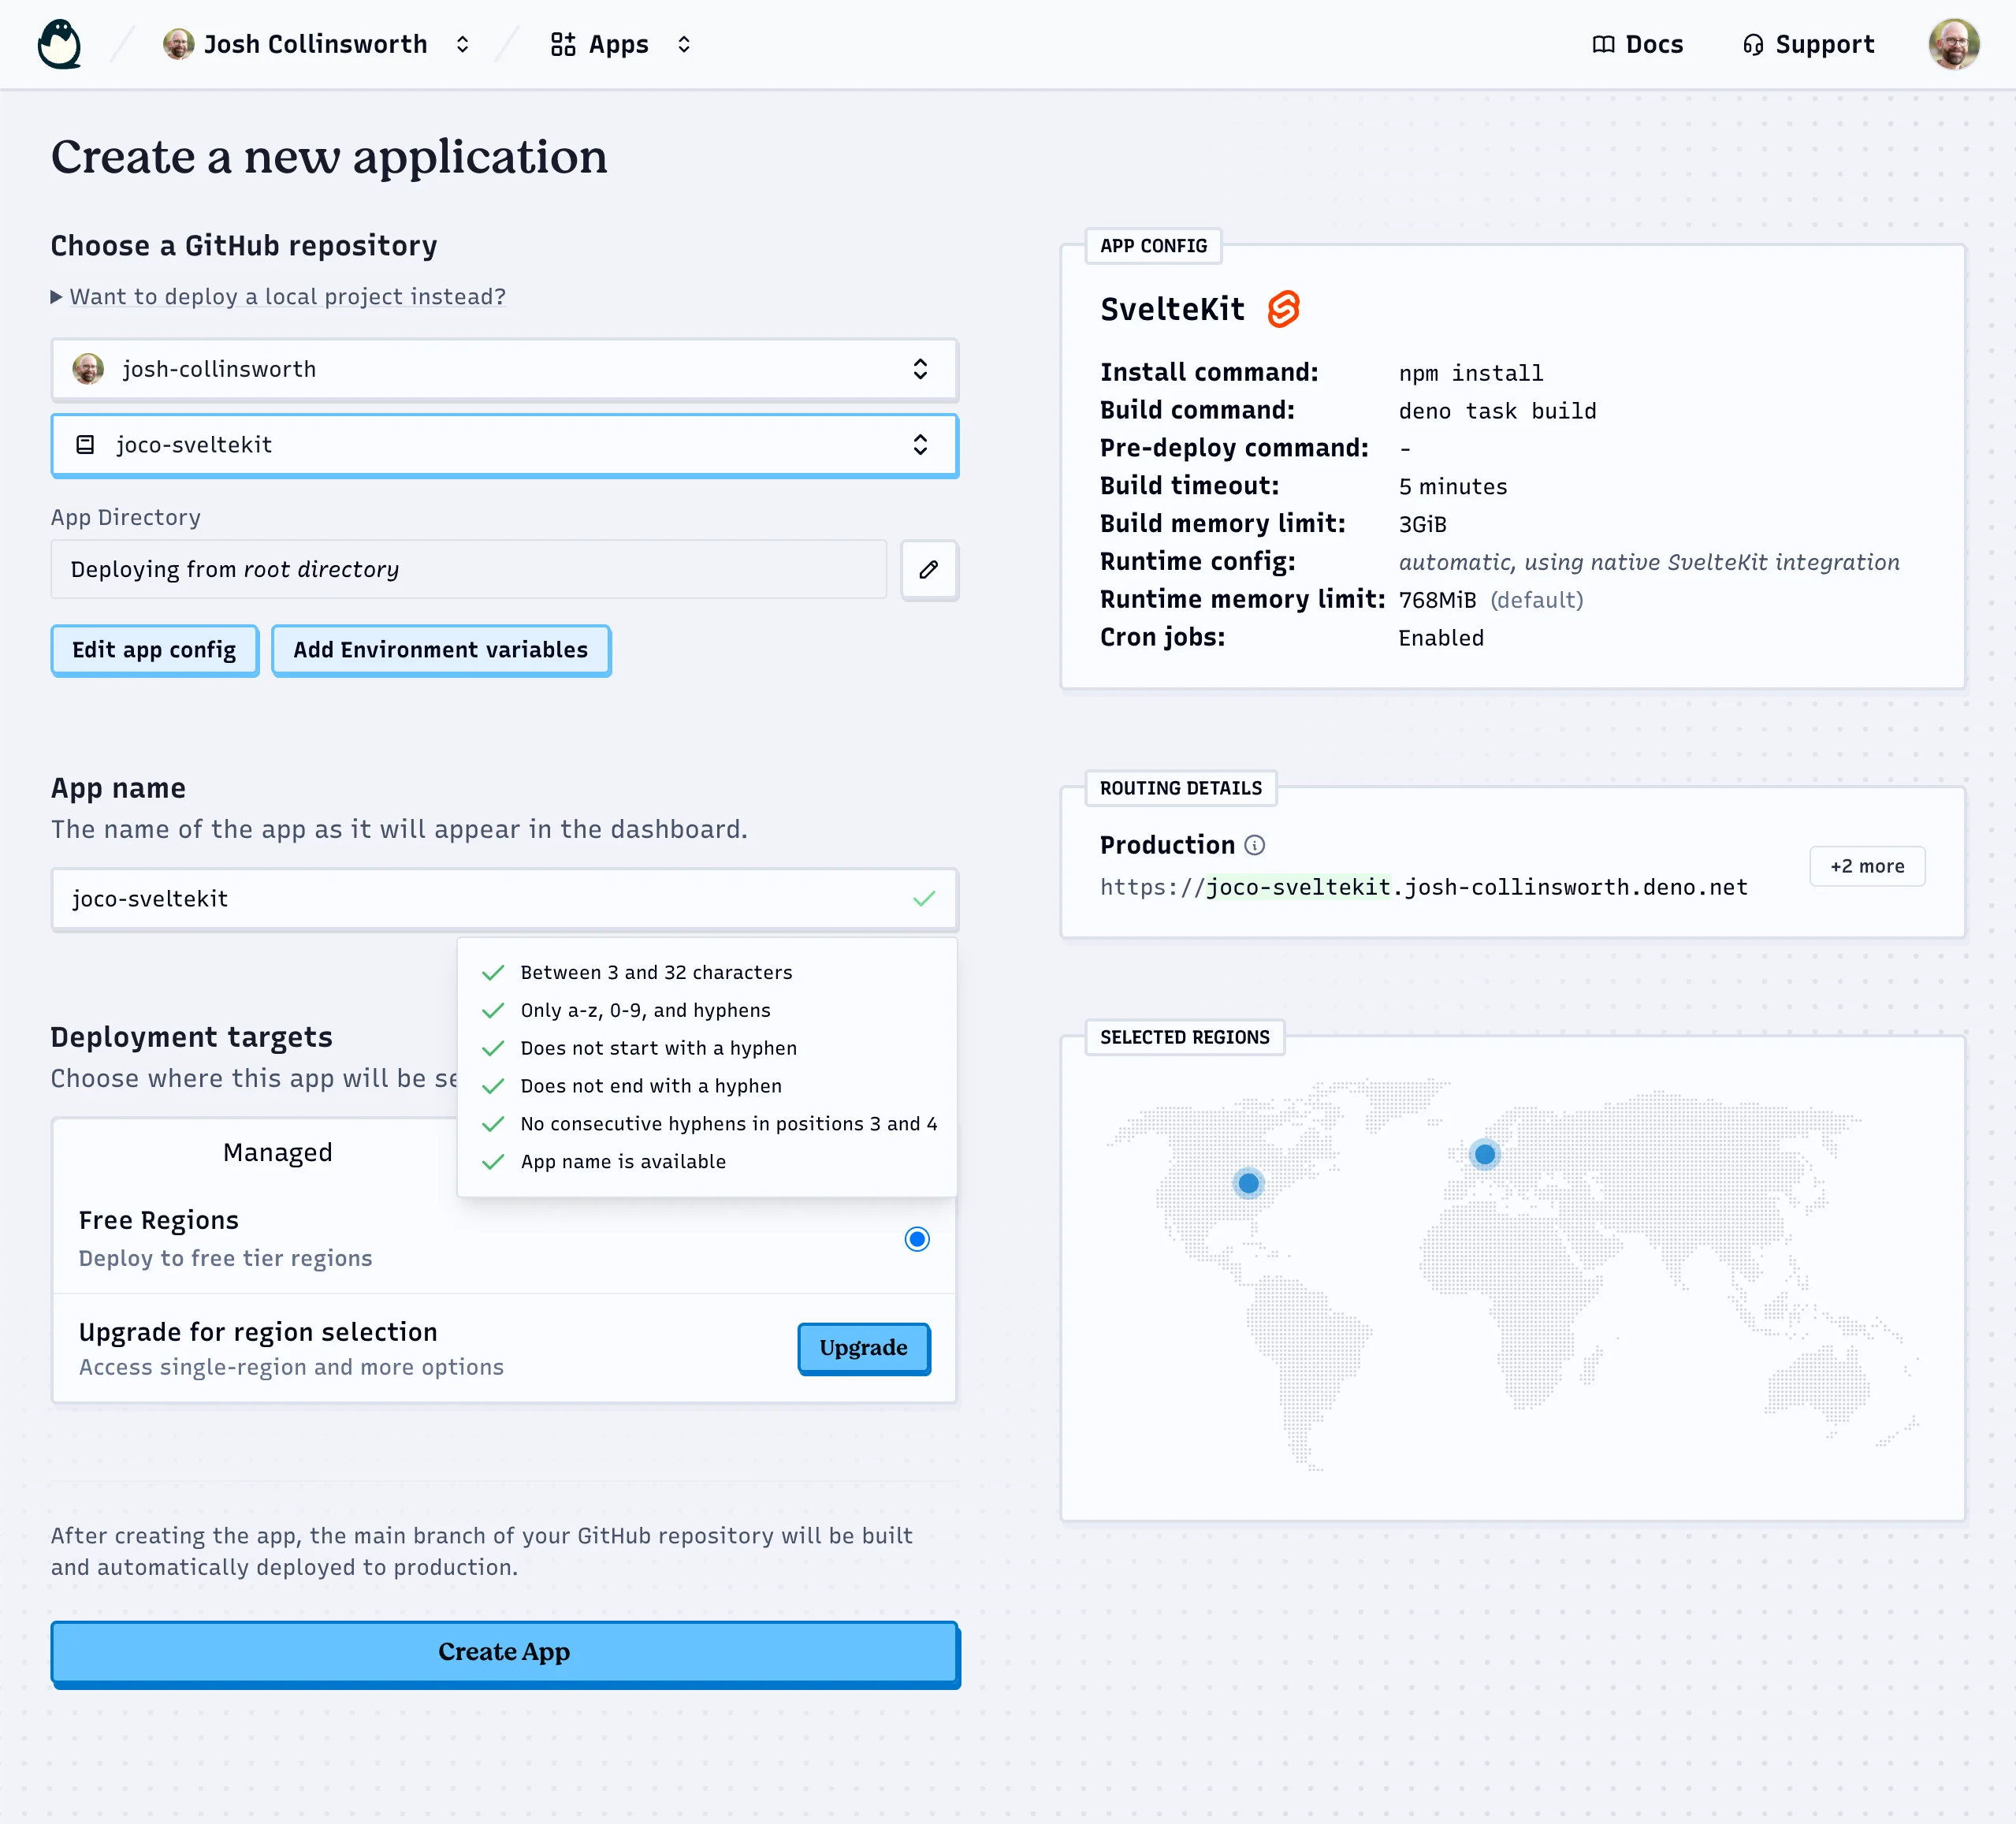The image size is (2016, 1824).
Task: Click the Deploying from root directory field
Action: [x=469, y=570]
